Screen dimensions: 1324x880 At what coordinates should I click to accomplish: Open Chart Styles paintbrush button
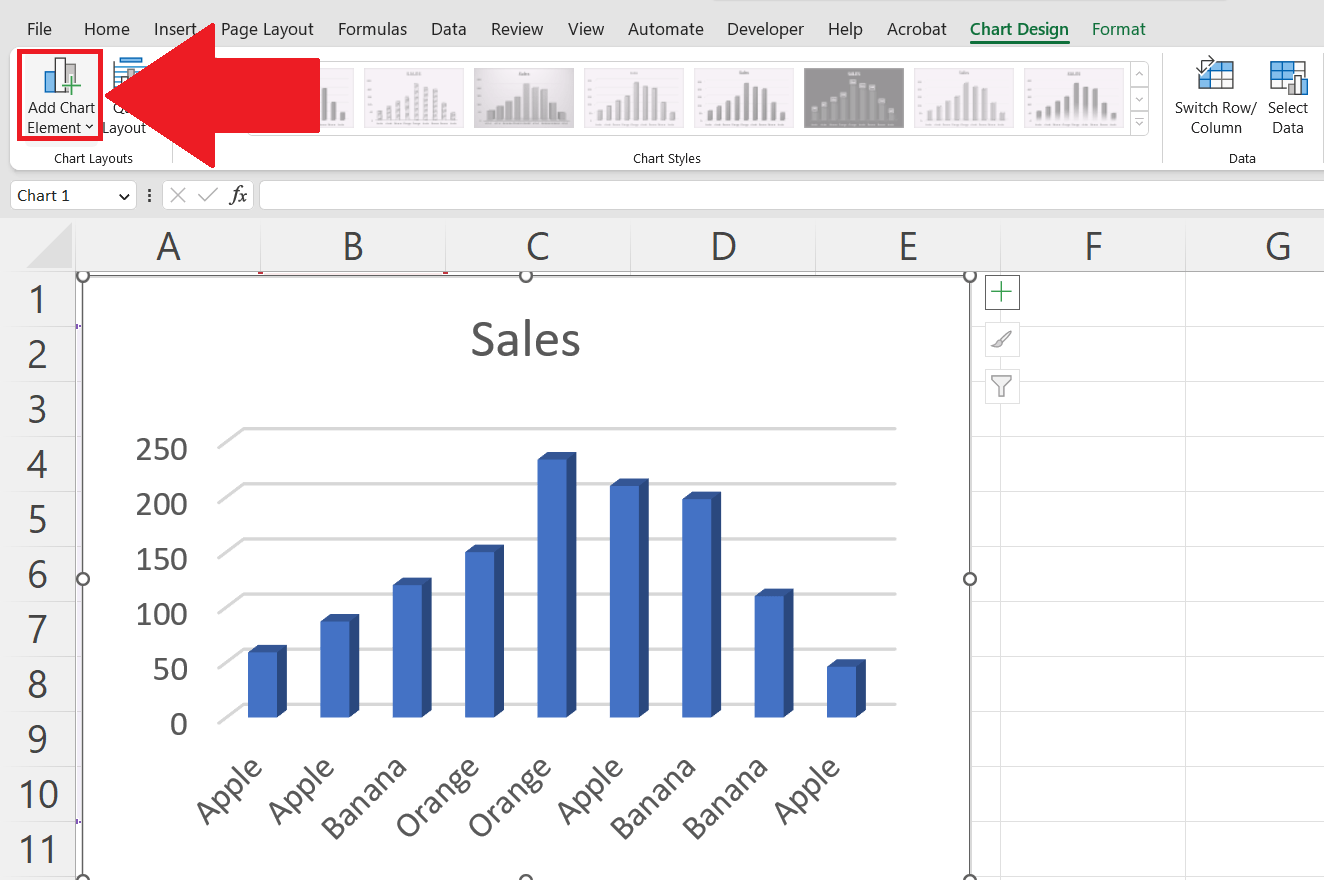tap(1002, 340)
